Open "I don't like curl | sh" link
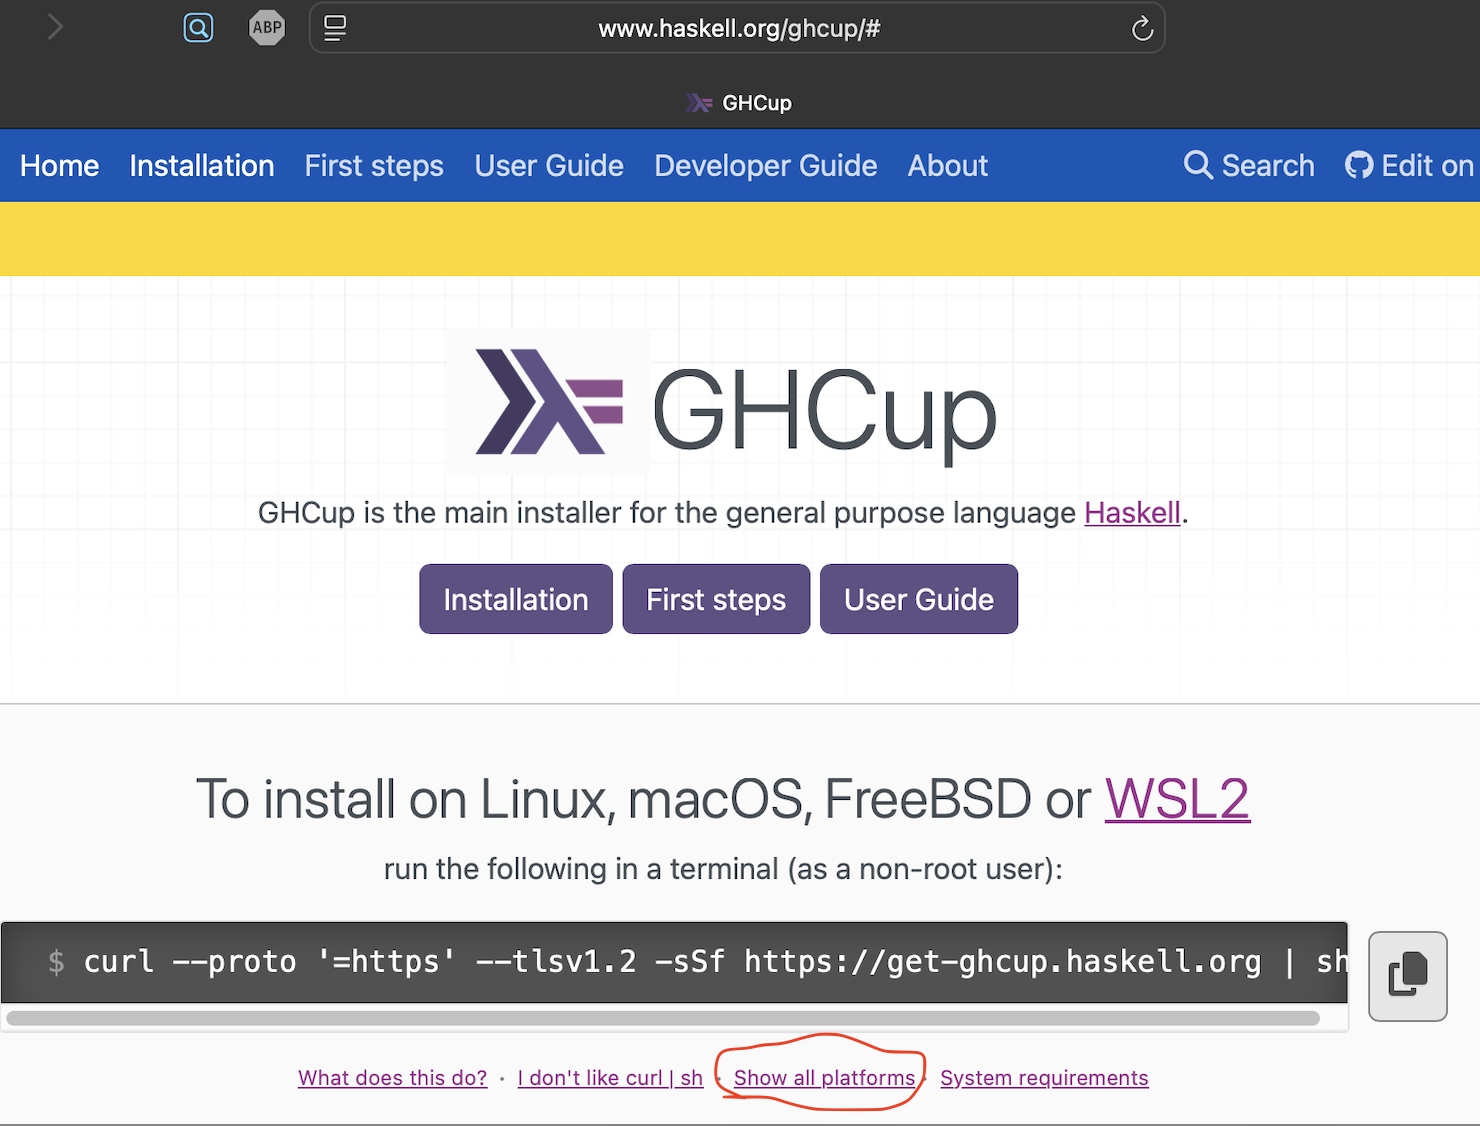 [x=610, y=1078]
